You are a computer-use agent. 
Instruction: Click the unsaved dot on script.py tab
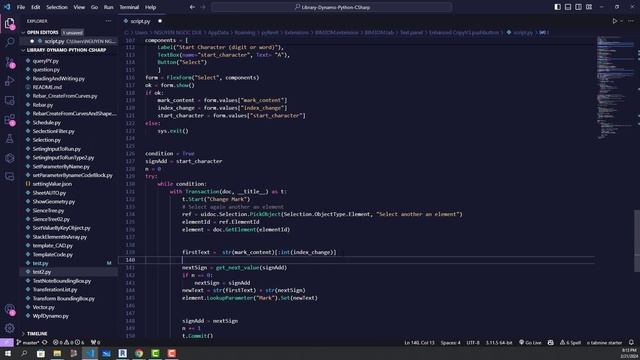[160, 21]
